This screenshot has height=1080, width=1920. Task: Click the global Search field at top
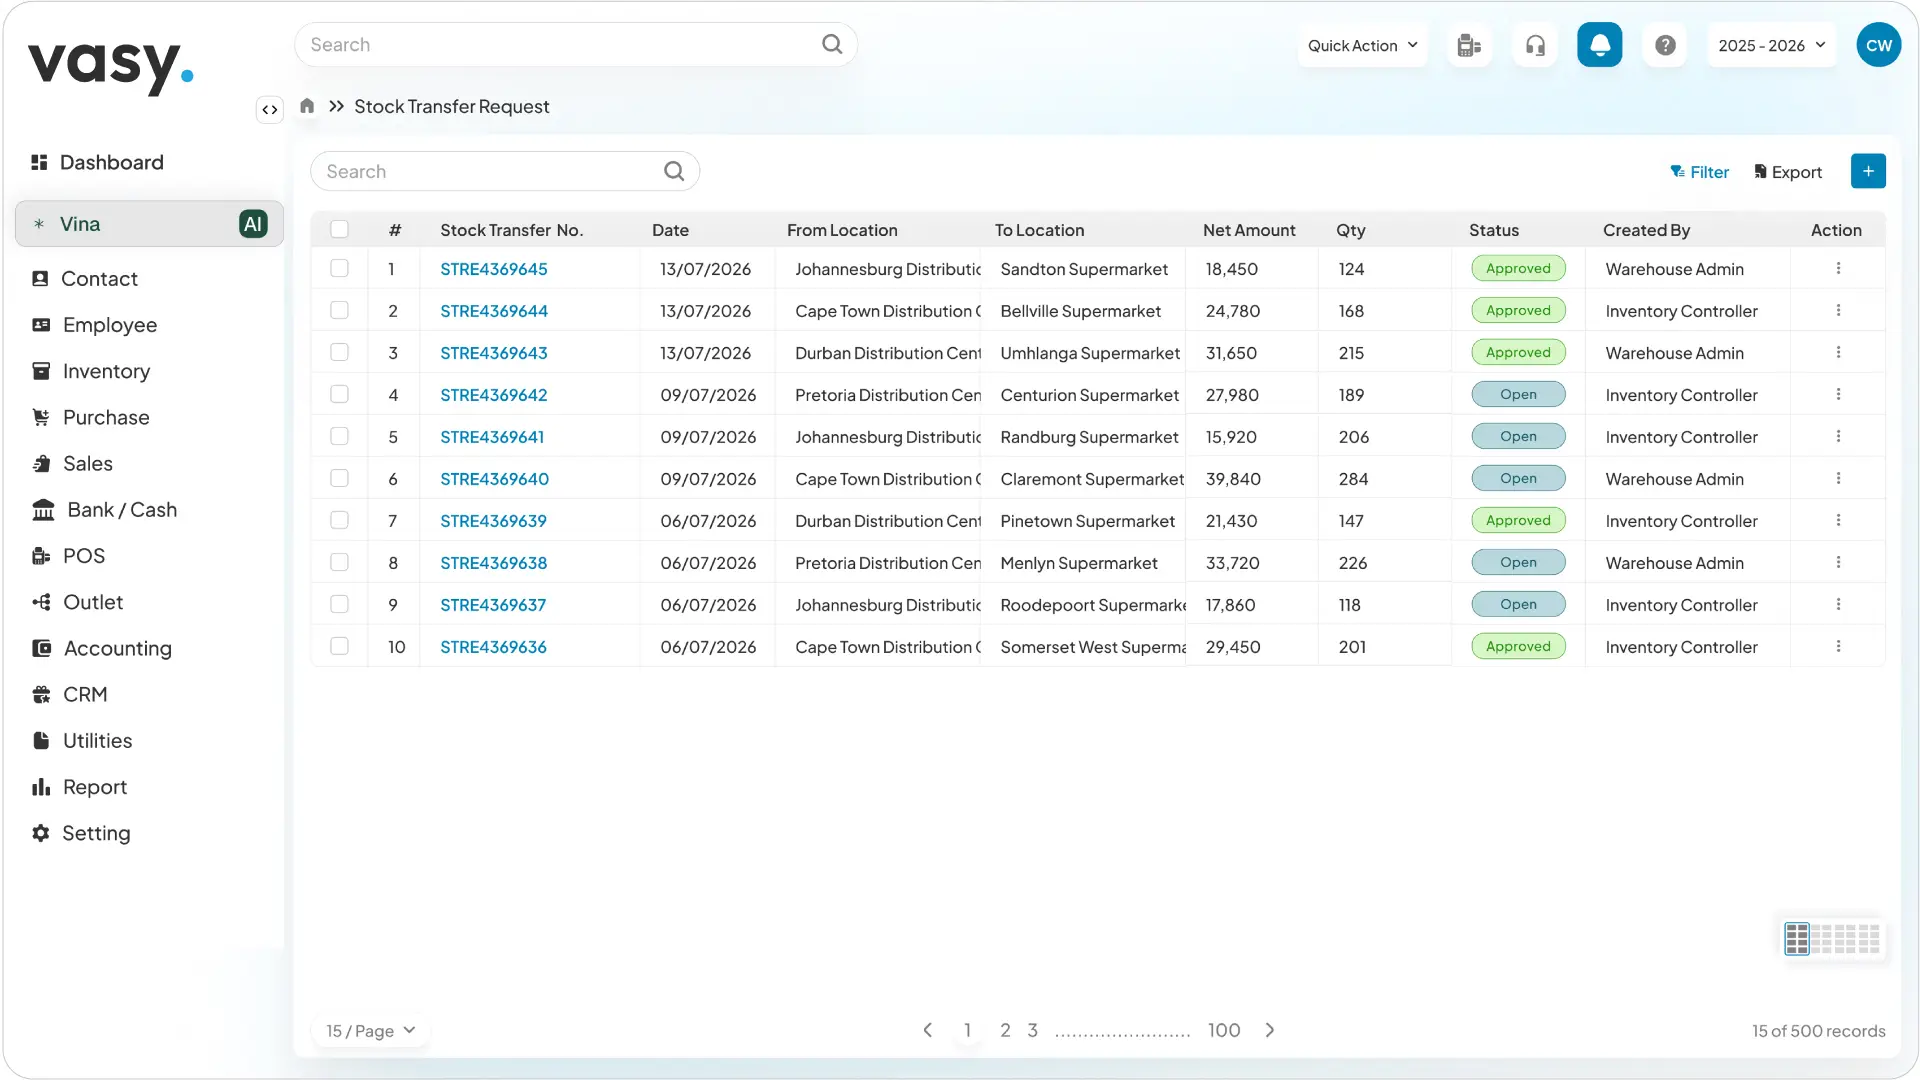(x=576, y=45)
